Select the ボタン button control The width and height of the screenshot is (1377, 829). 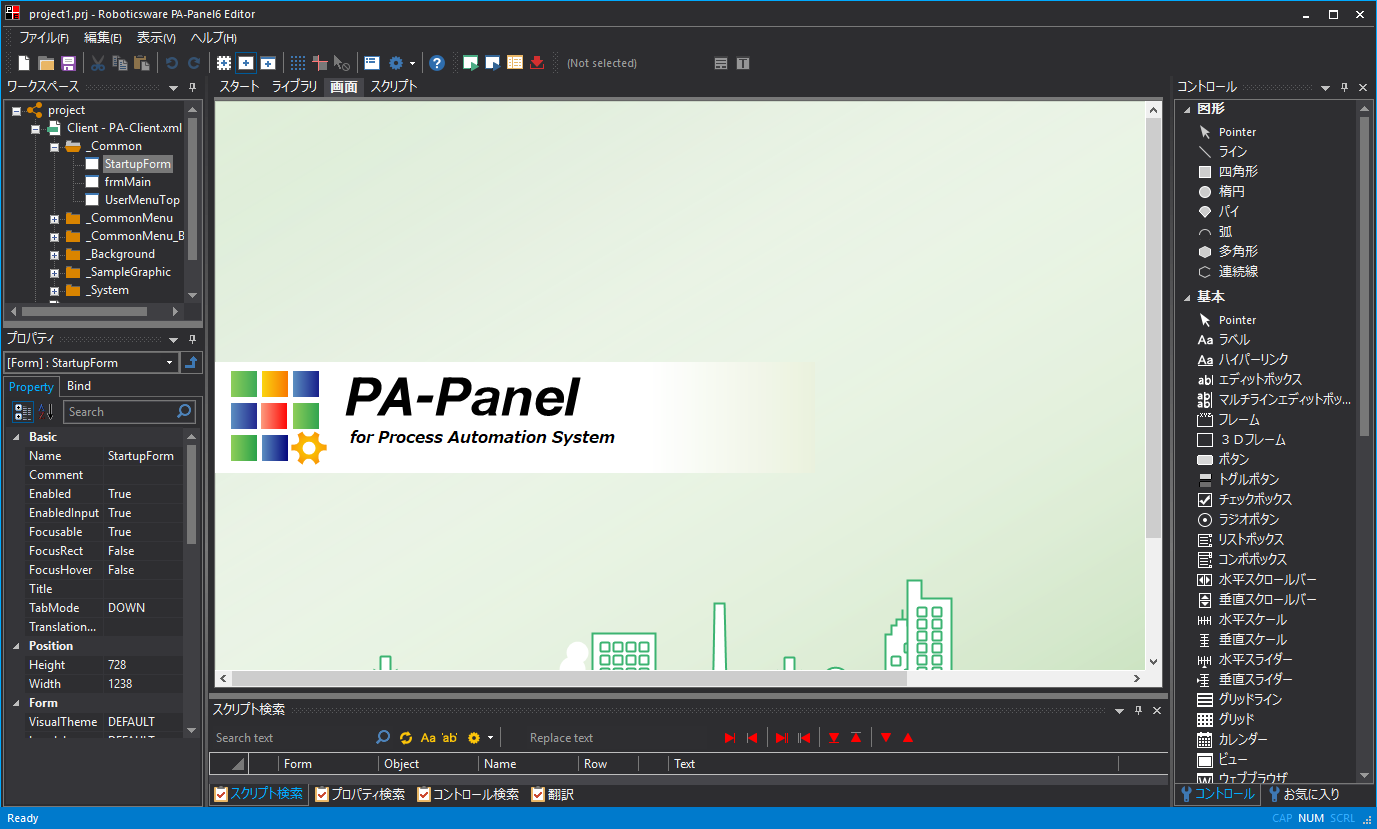coord(1223,460)
